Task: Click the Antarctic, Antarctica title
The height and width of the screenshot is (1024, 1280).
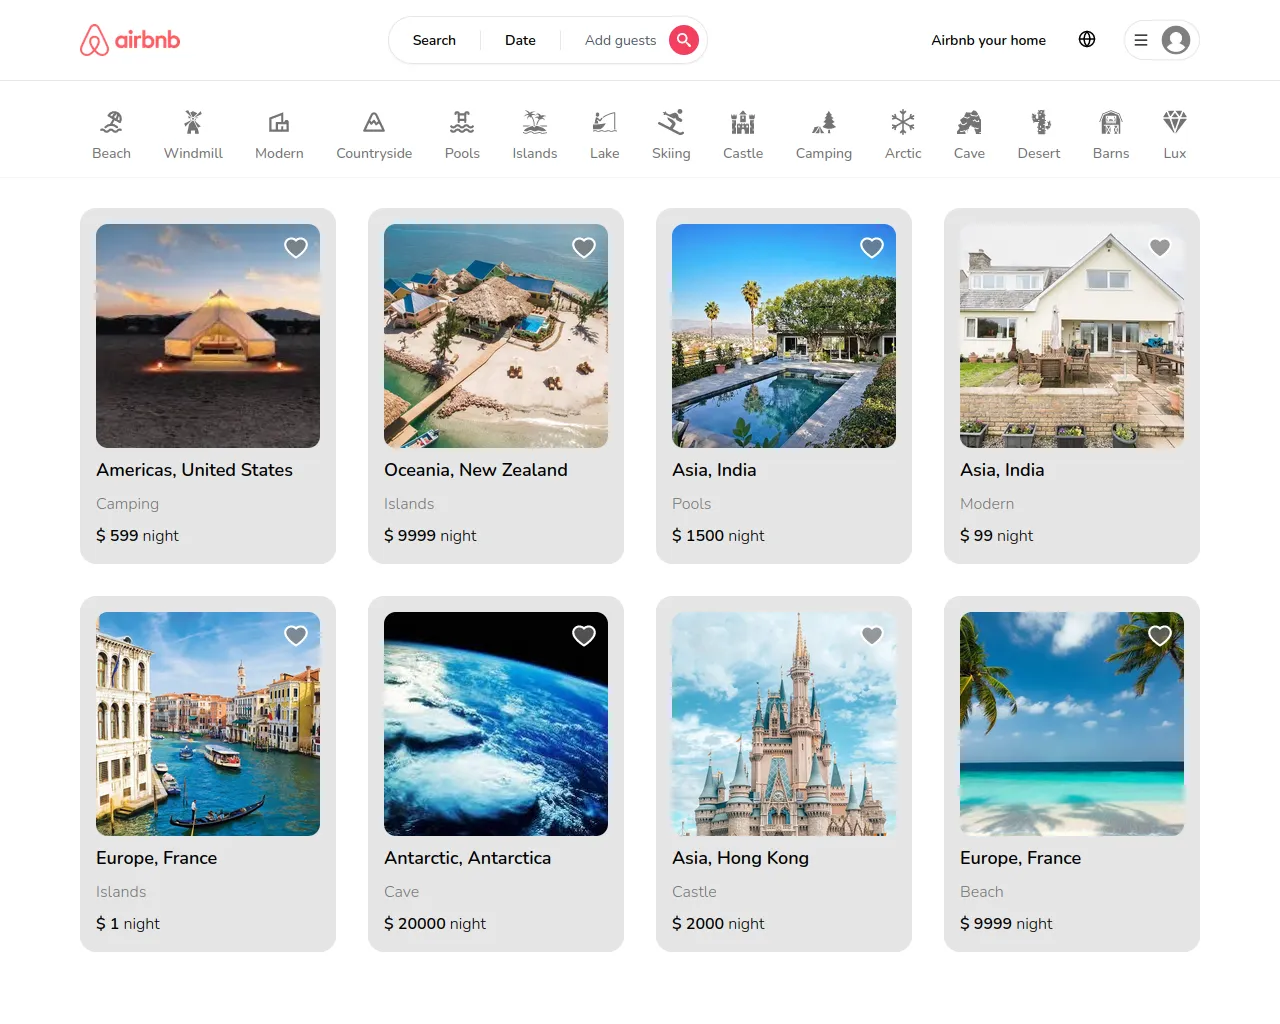Action: pyautogui.click(x=467, y=858)
